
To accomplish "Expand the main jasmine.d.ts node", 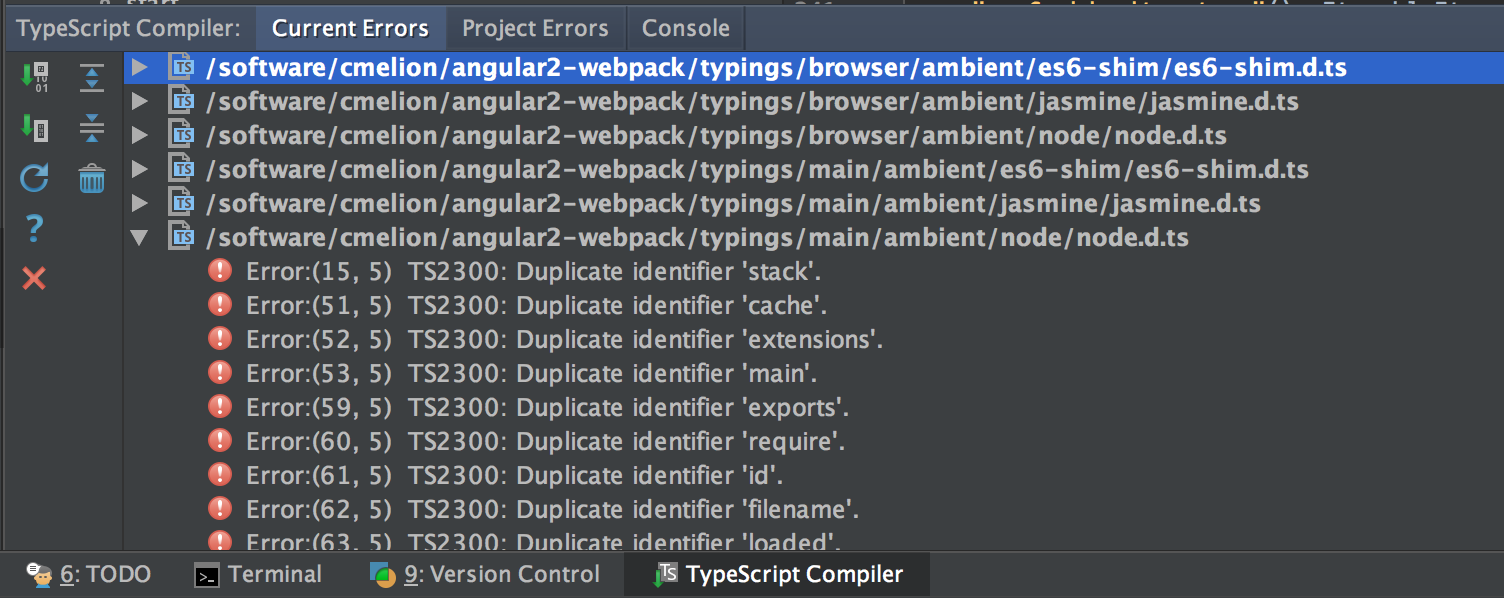I will pyautogui.click(x=140, y=203).
